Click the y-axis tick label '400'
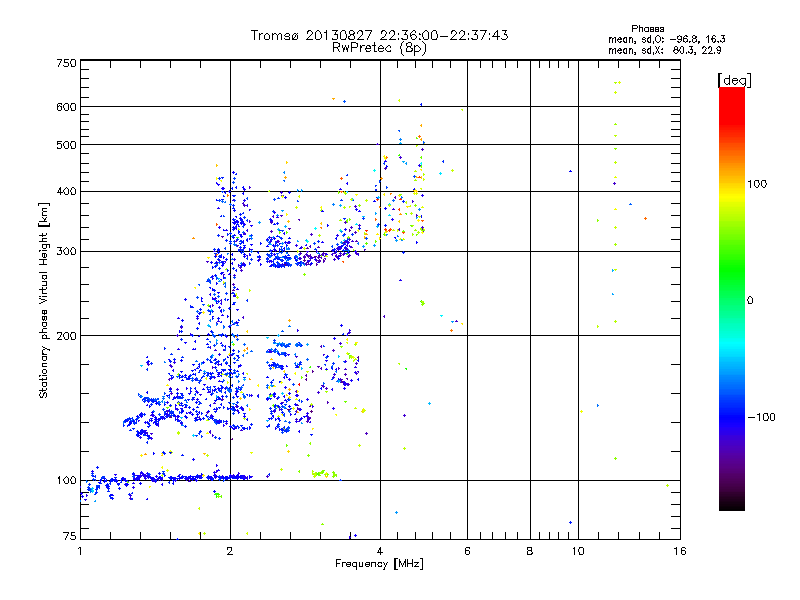This screenshot has height=600, width=800. tap(67, 192)
